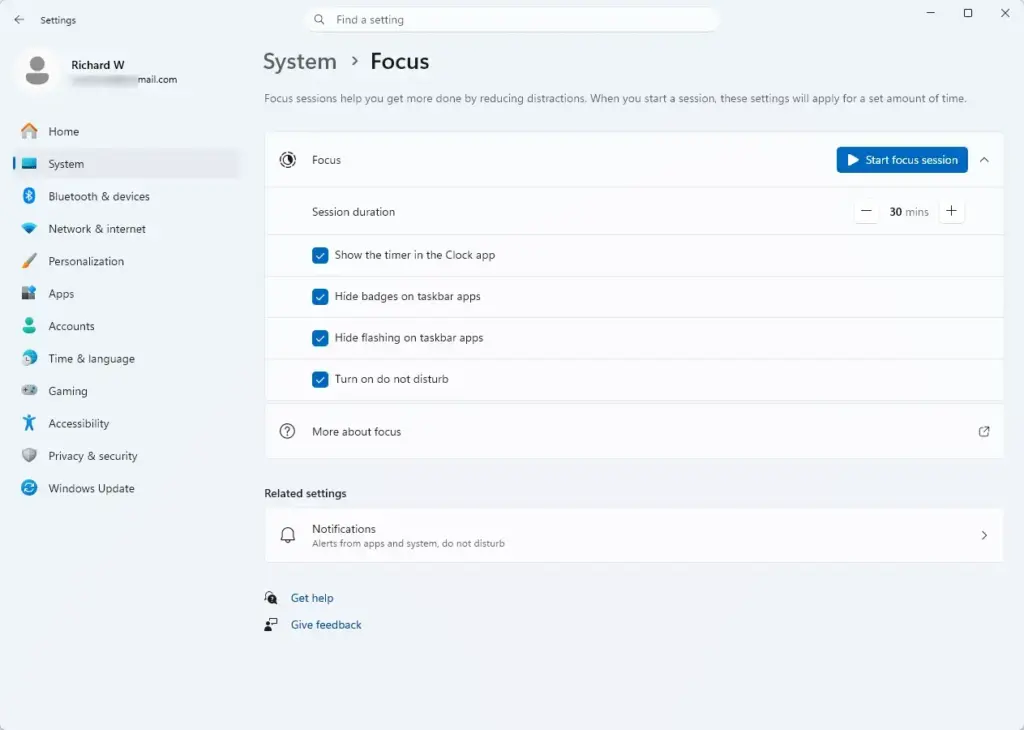Click the Find a setting search box
1024x730 pixels.
[x=511, y=20]
